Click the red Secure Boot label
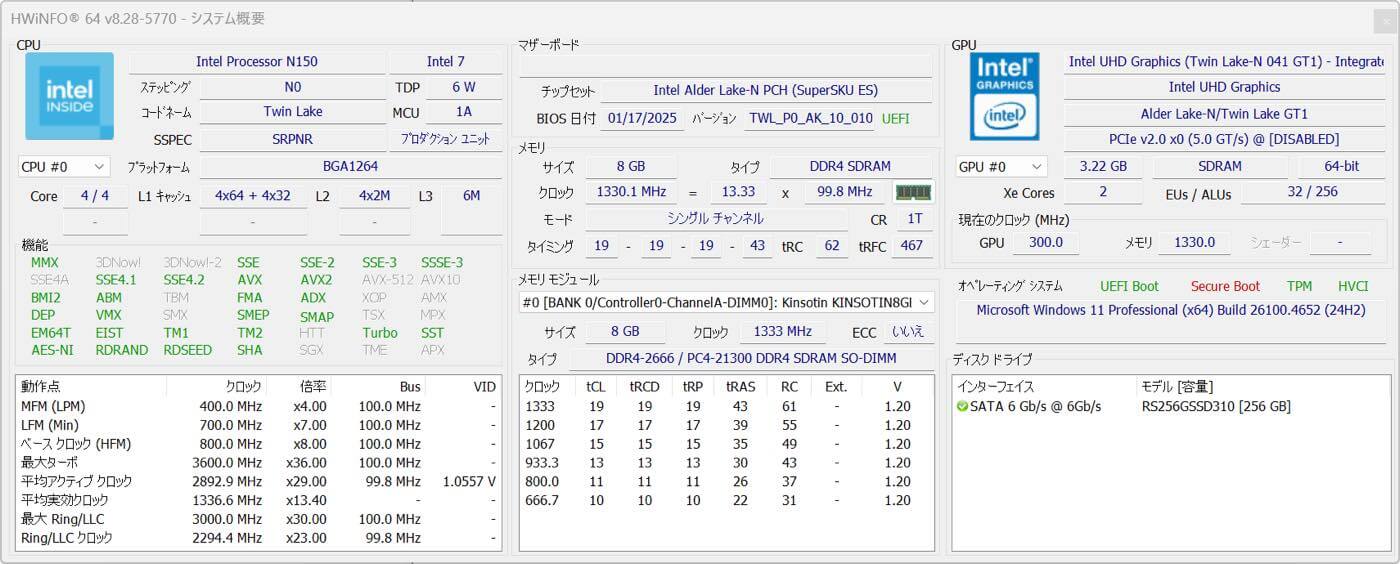Viewport: 1400px width, 564px height. point(1225,286)
